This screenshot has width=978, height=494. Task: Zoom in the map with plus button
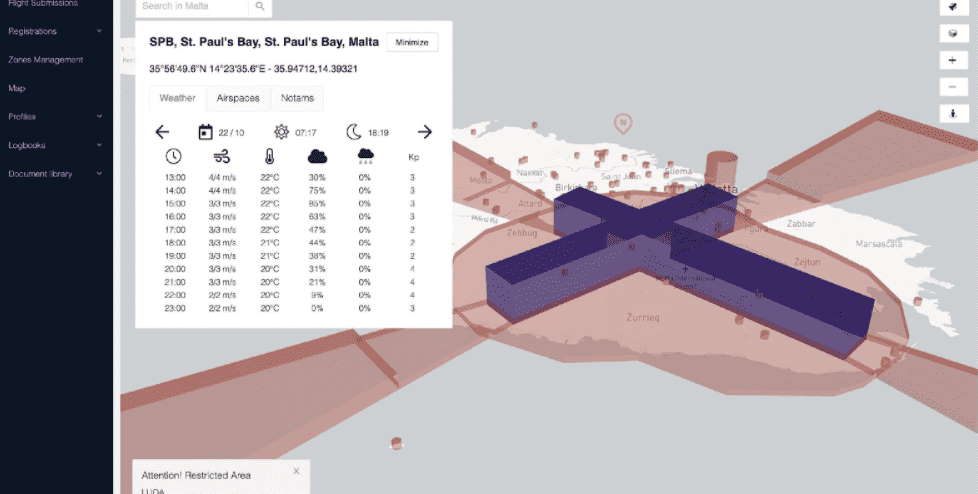pyautogui.click(x=954, y=60)
